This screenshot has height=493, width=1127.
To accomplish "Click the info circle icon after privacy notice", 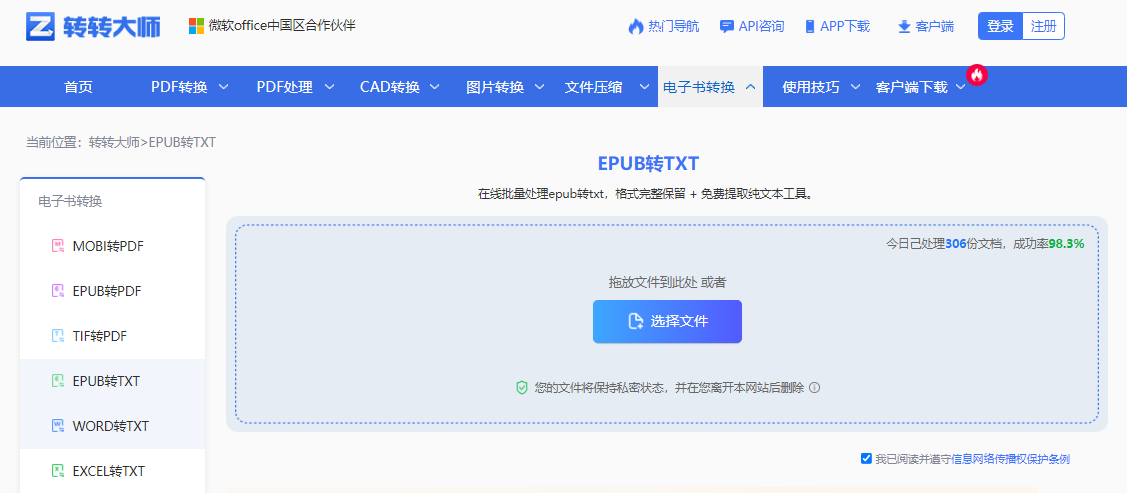I will [814, 387].
